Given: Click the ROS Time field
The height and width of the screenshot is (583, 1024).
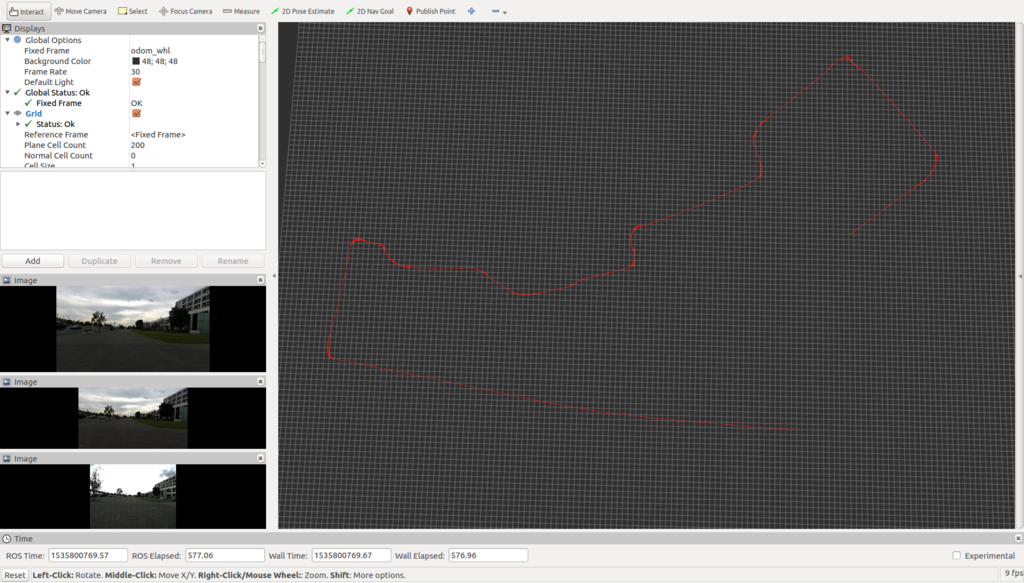Looking at the screenshot, I should 88,556.
